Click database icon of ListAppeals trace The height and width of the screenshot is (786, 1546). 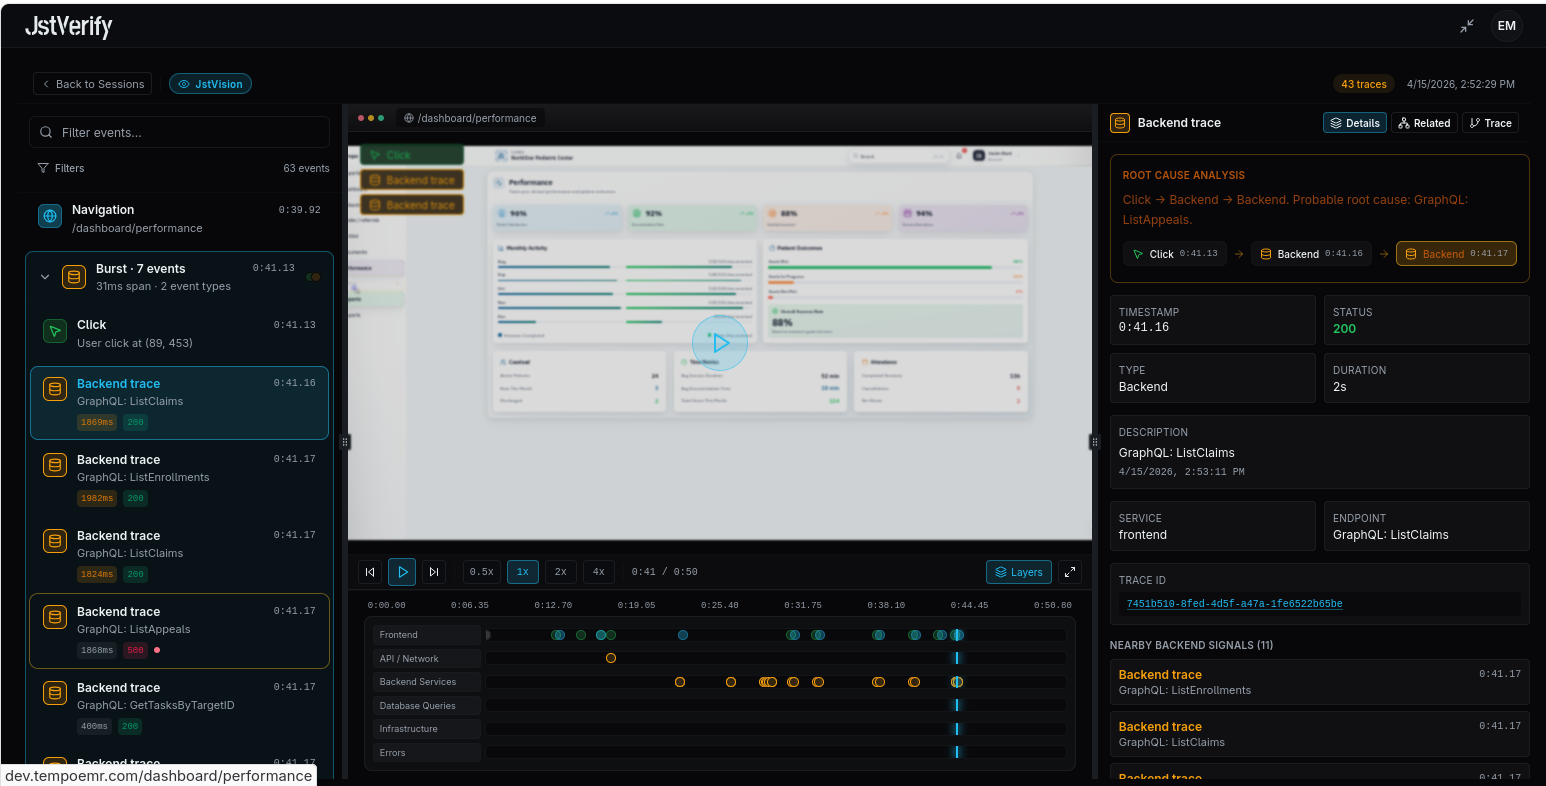(x=55, y=617)
